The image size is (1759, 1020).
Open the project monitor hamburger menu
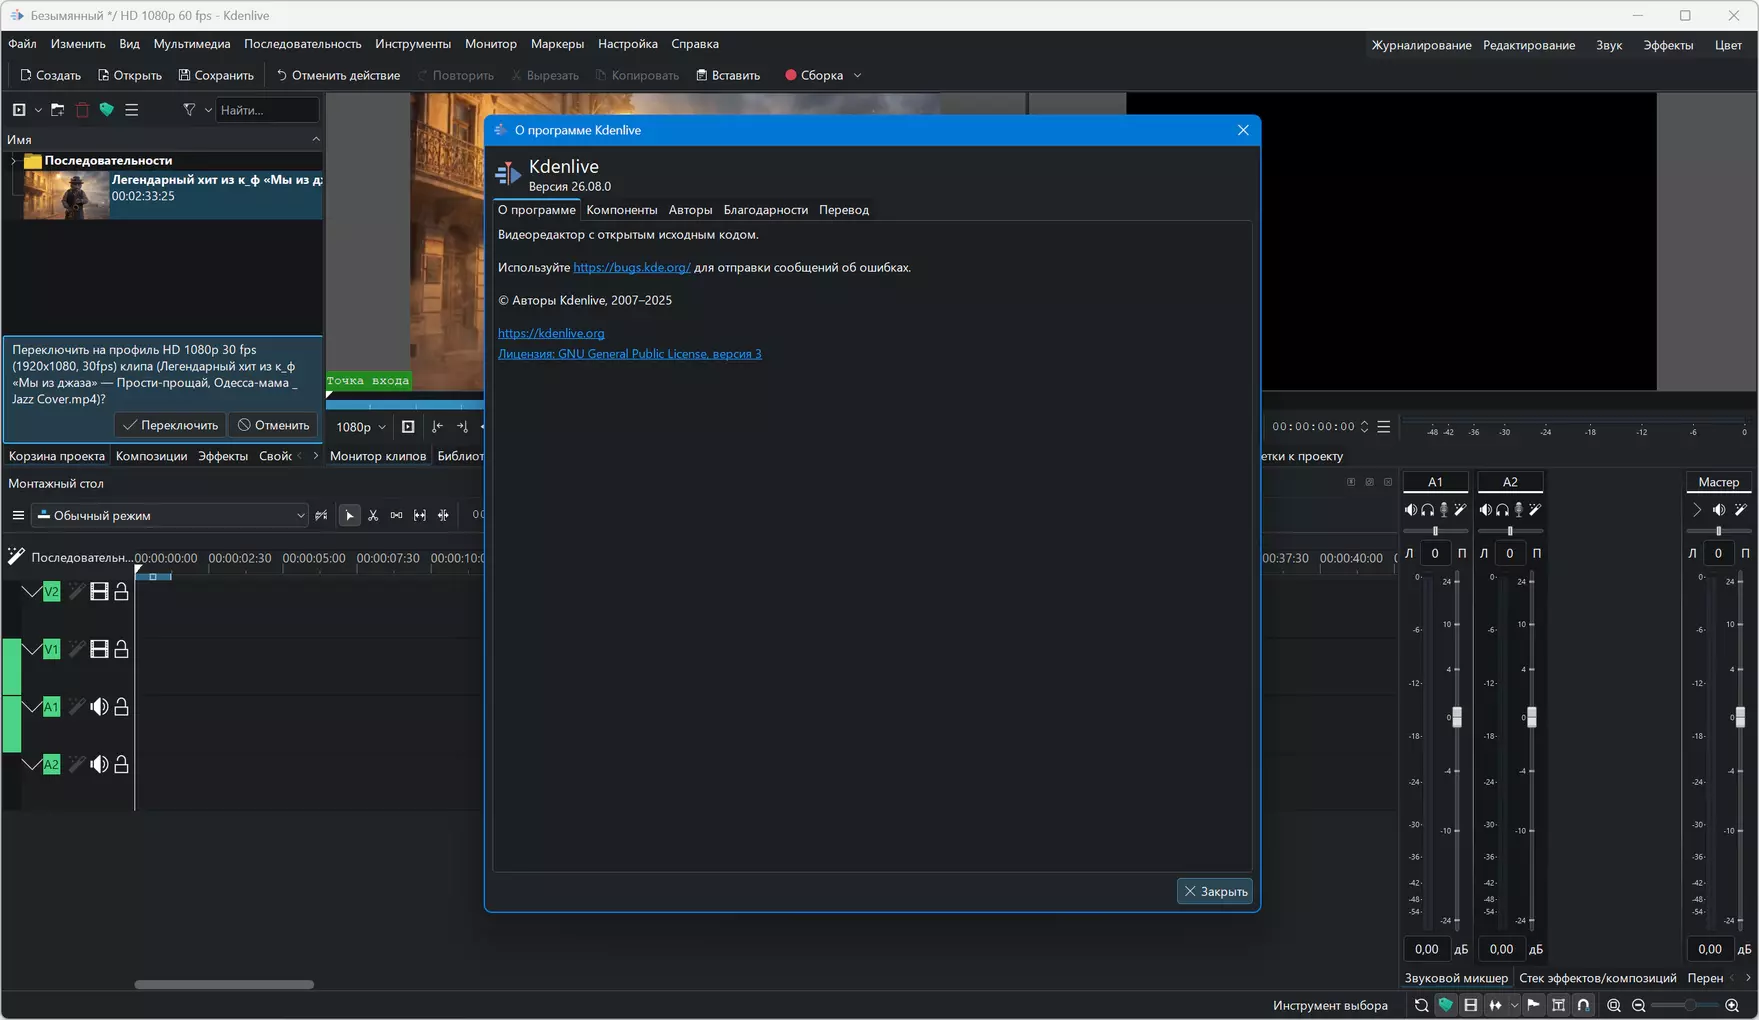(1384, 427)
